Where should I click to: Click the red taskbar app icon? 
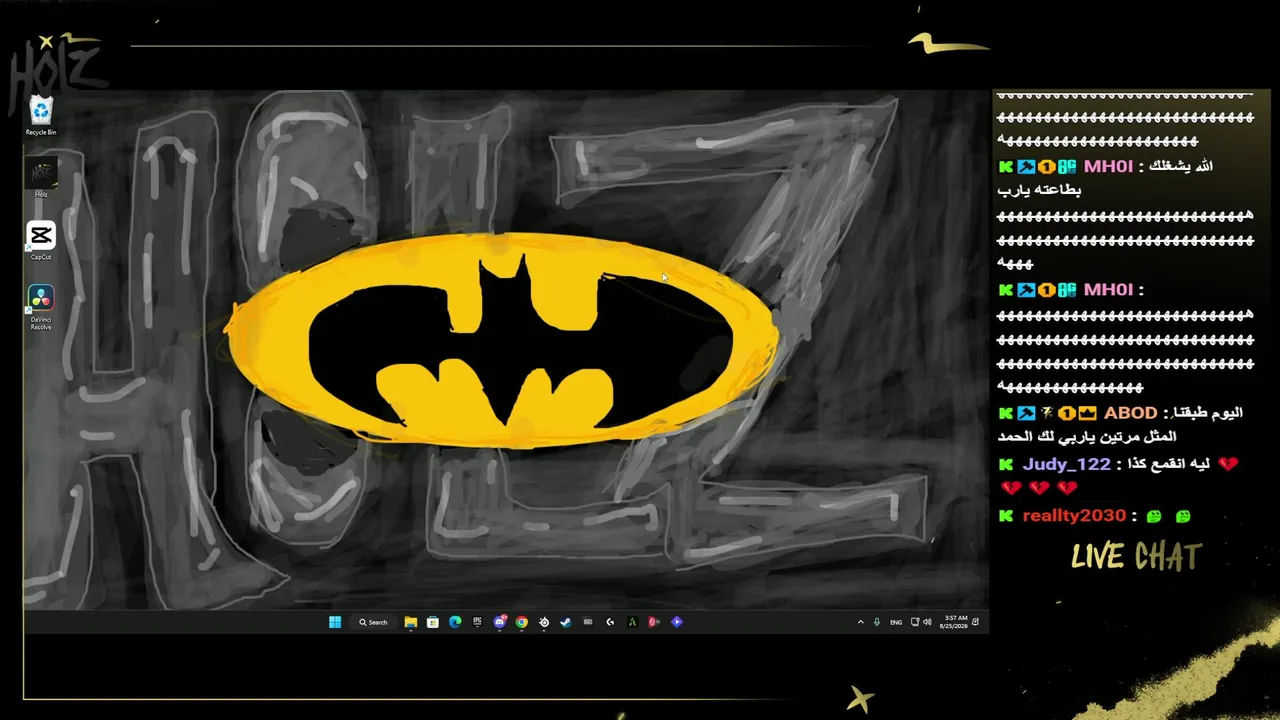point(654,622)
